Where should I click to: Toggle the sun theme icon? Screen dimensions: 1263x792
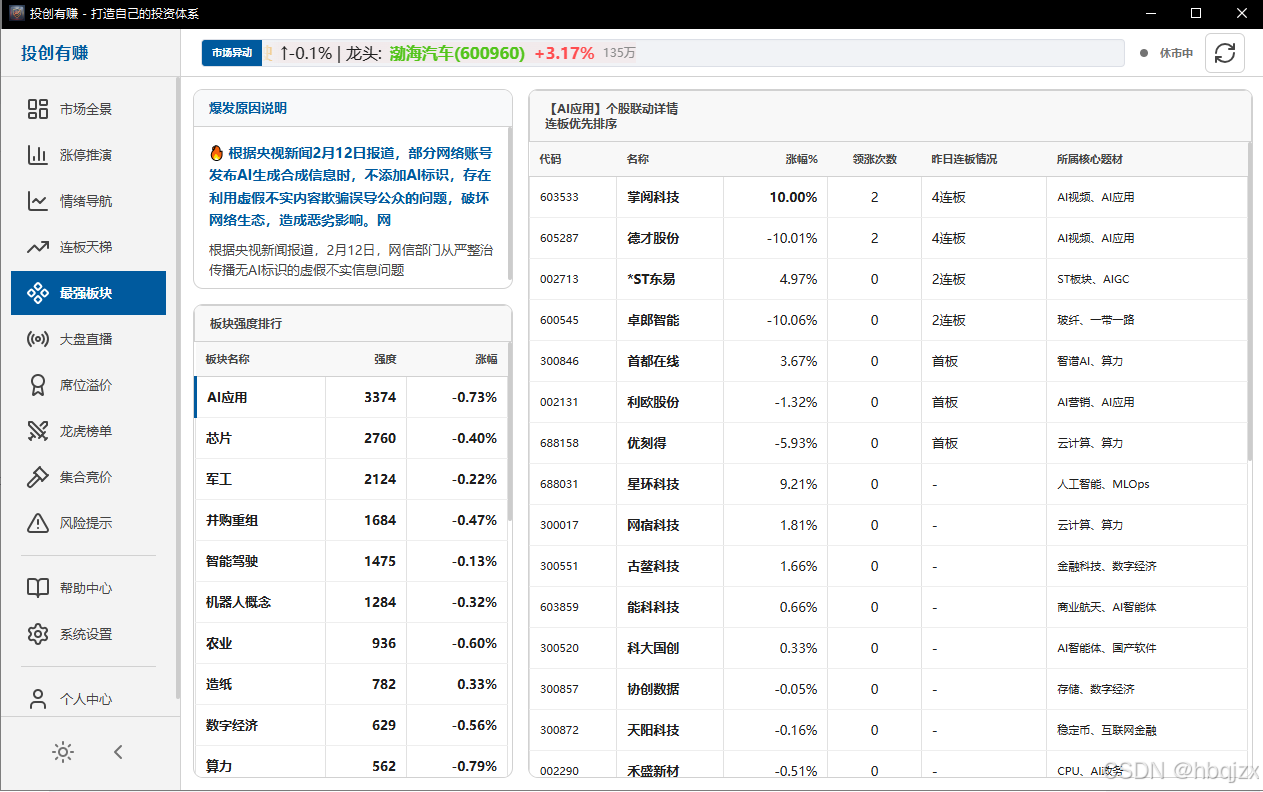pyautogui.click(x=63, y=752)
